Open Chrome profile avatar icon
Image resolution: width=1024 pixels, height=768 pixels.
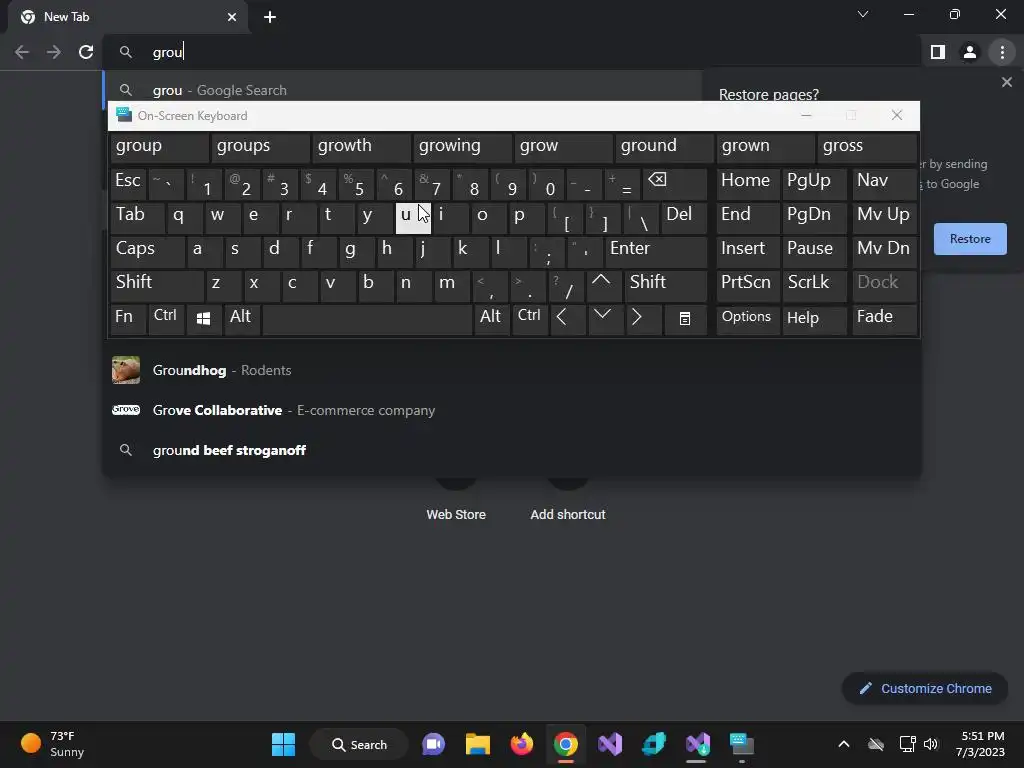coord(970,52)
